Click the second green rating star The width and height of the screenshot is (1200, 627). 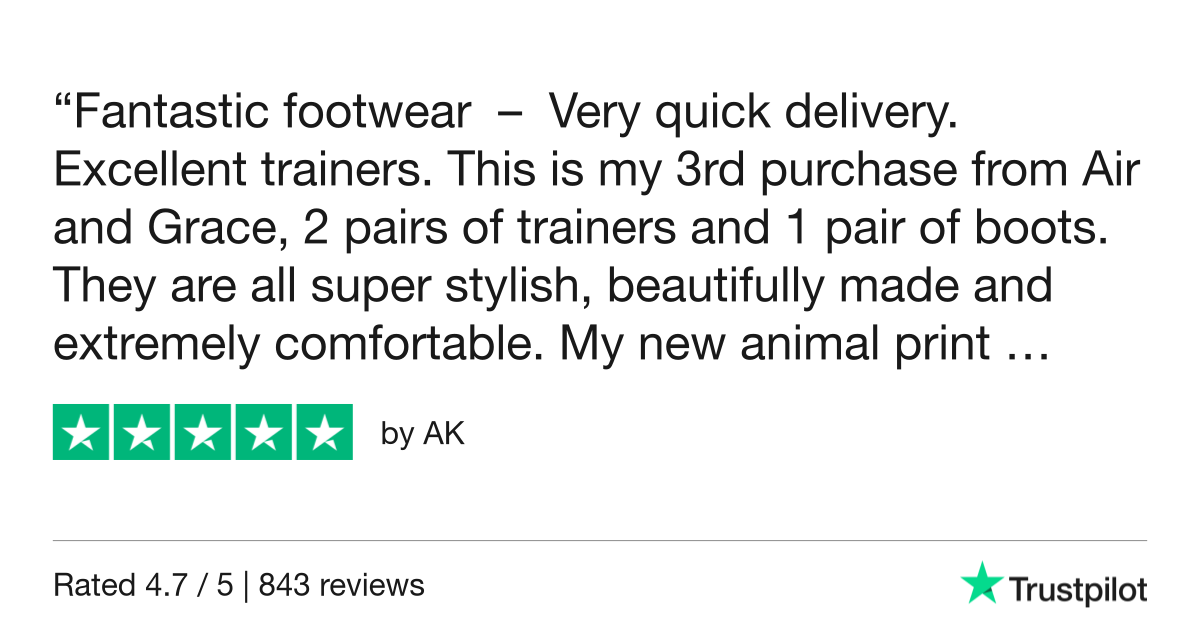click(x=142, y=433)
